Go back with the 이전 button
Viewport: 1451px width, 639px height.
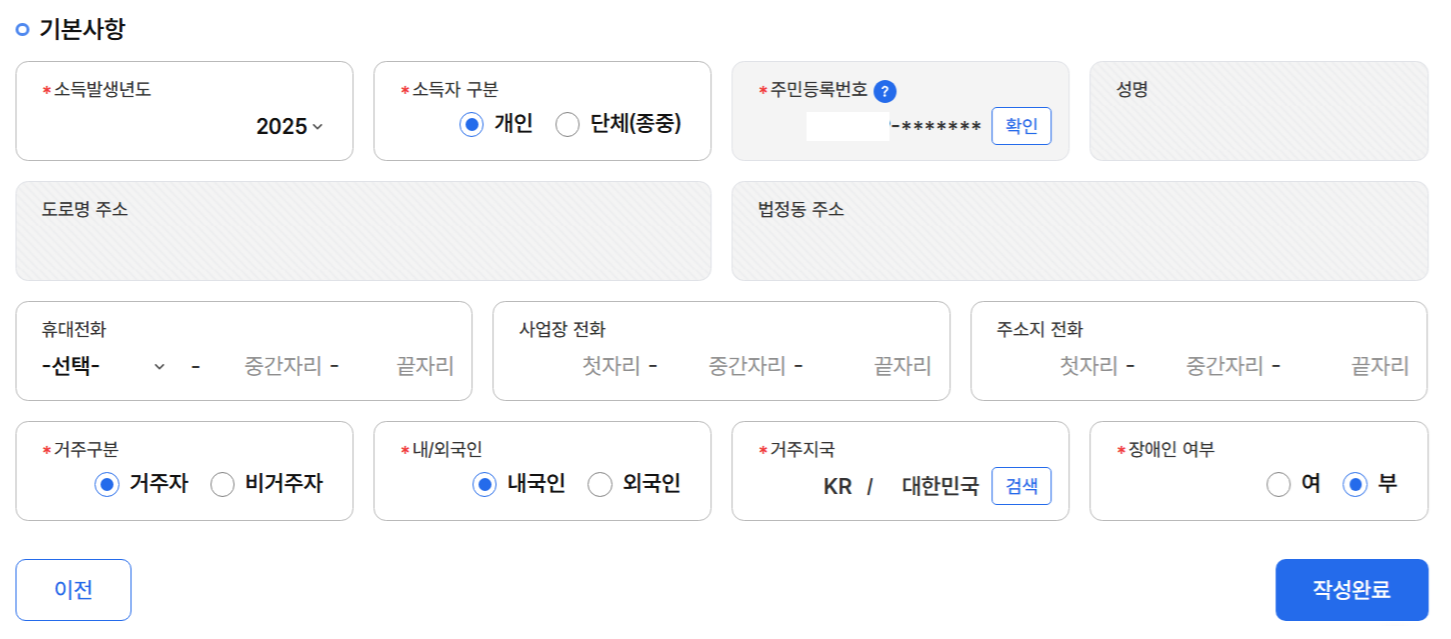coord(73,590)
